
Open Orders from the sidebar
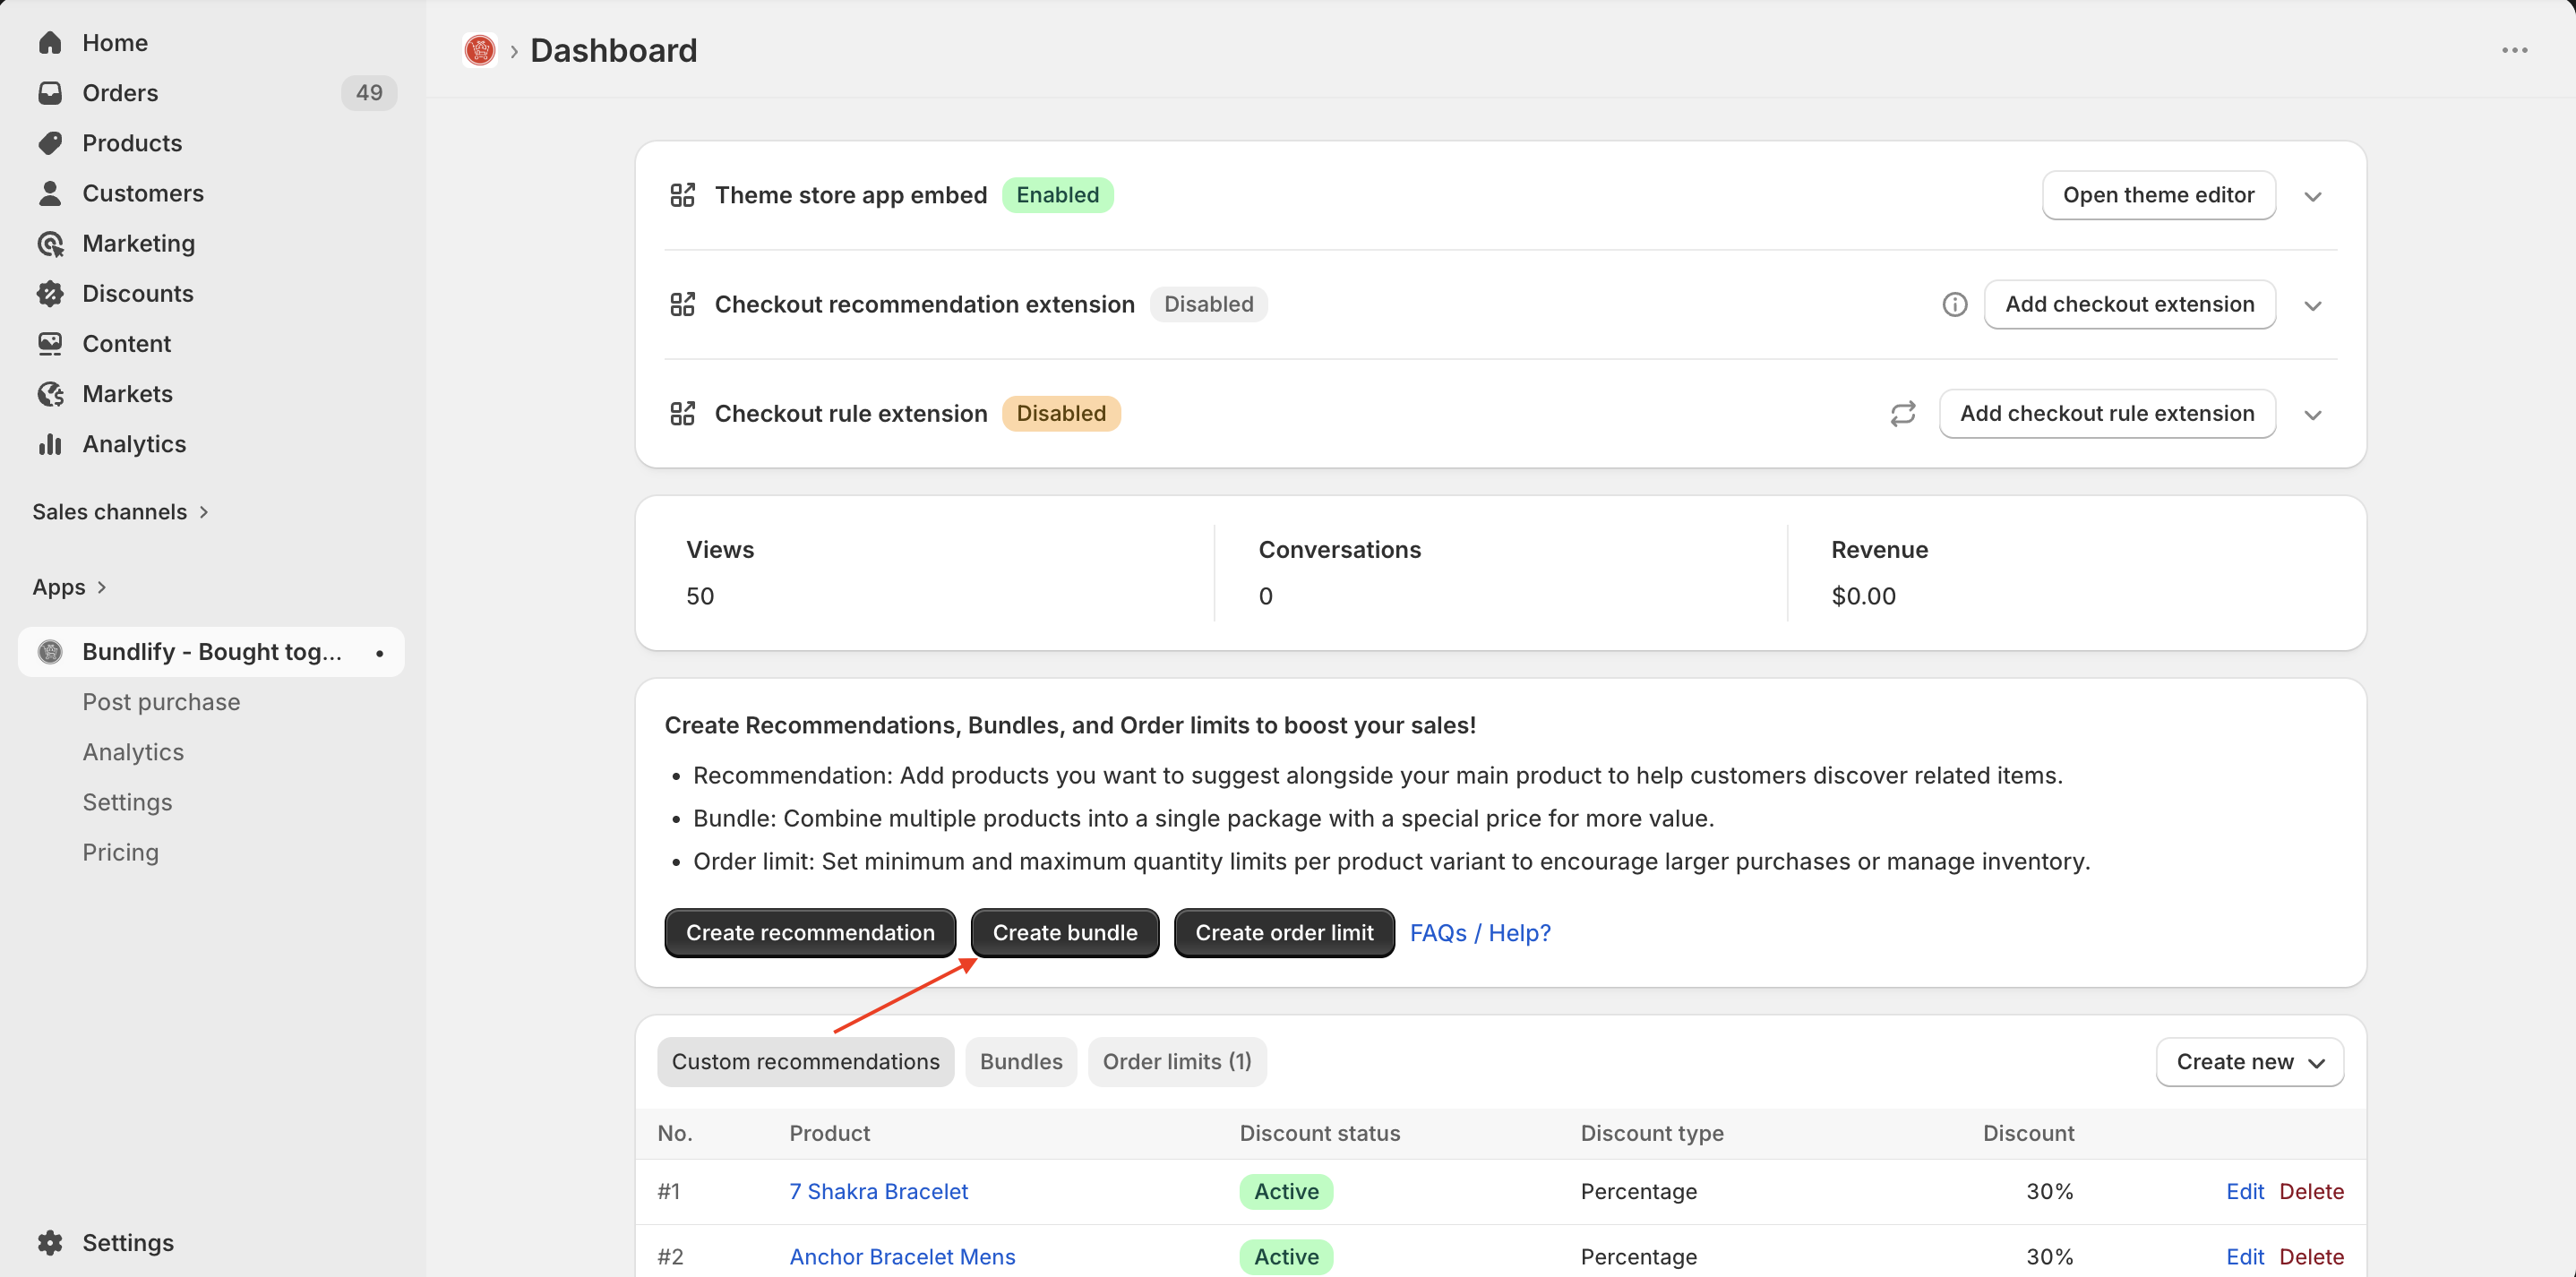point(120,93)
